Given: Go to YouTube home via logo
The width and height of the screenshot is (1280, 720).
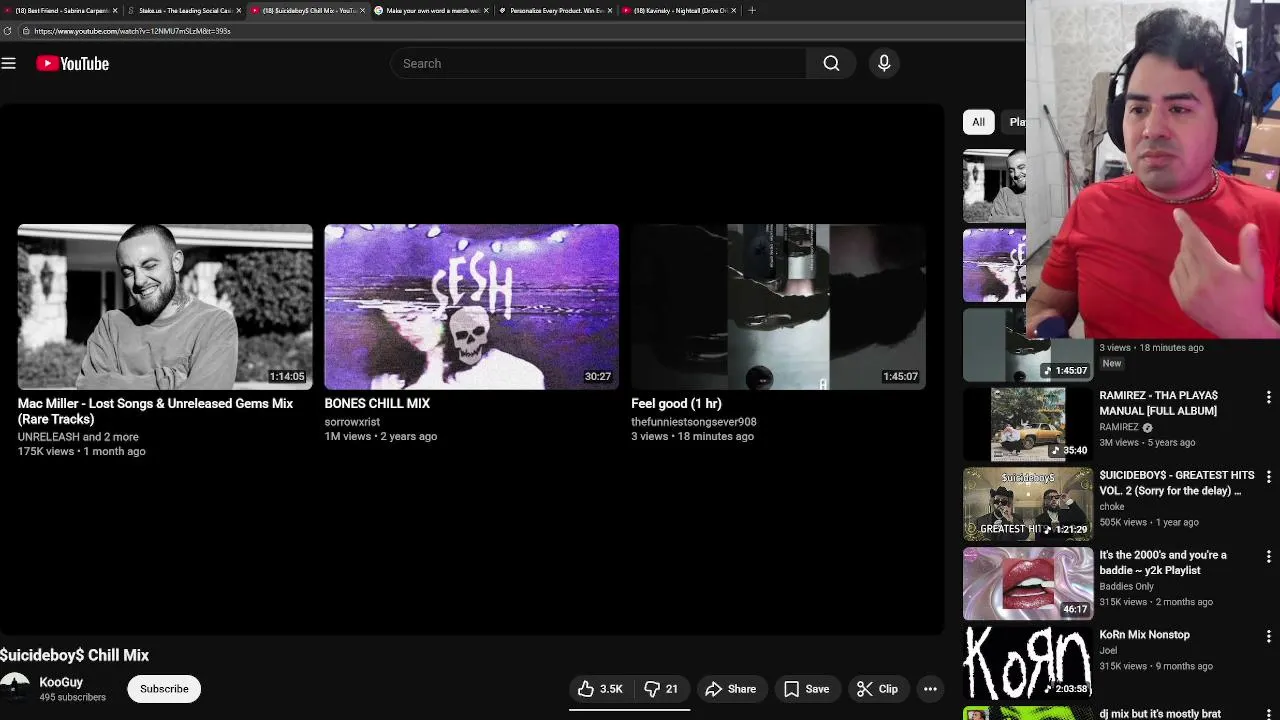Looking at the screenshot, I should coord(72,63).
